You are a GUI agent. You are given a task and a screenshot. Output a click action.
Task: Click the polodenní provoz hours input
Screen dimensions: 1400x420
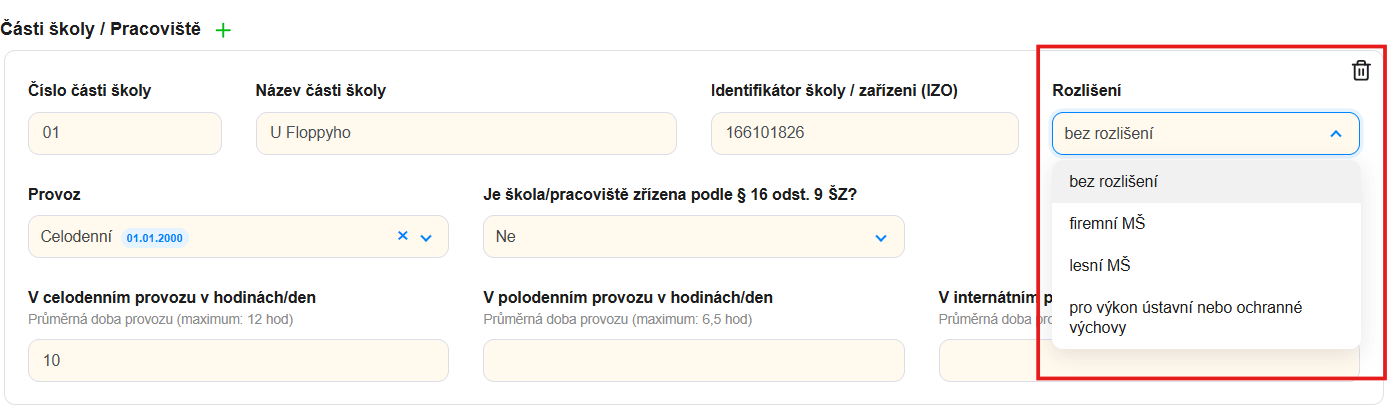click(693, 360)
